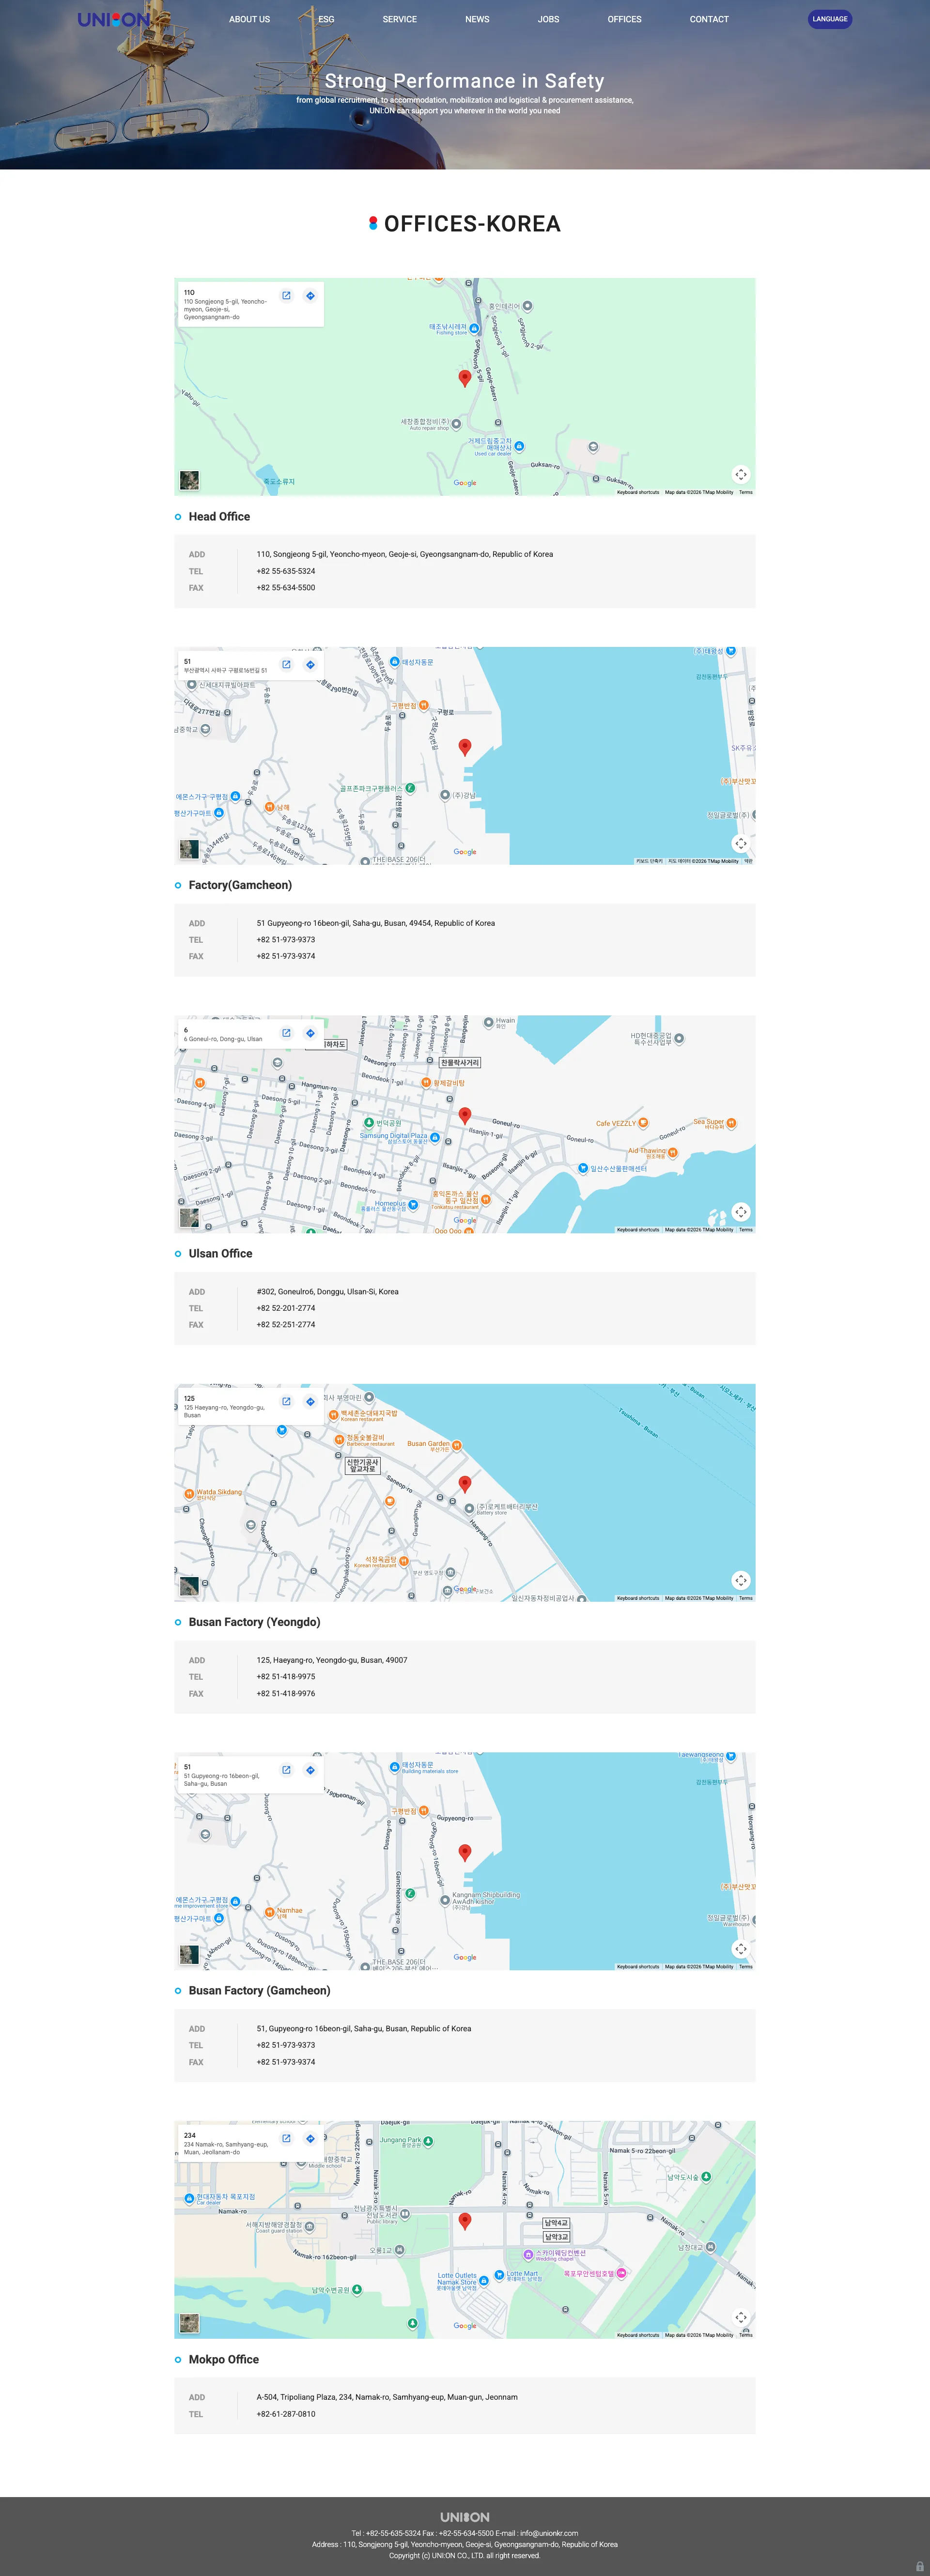Open the LANGUAGE selector button

pos(830,19)
